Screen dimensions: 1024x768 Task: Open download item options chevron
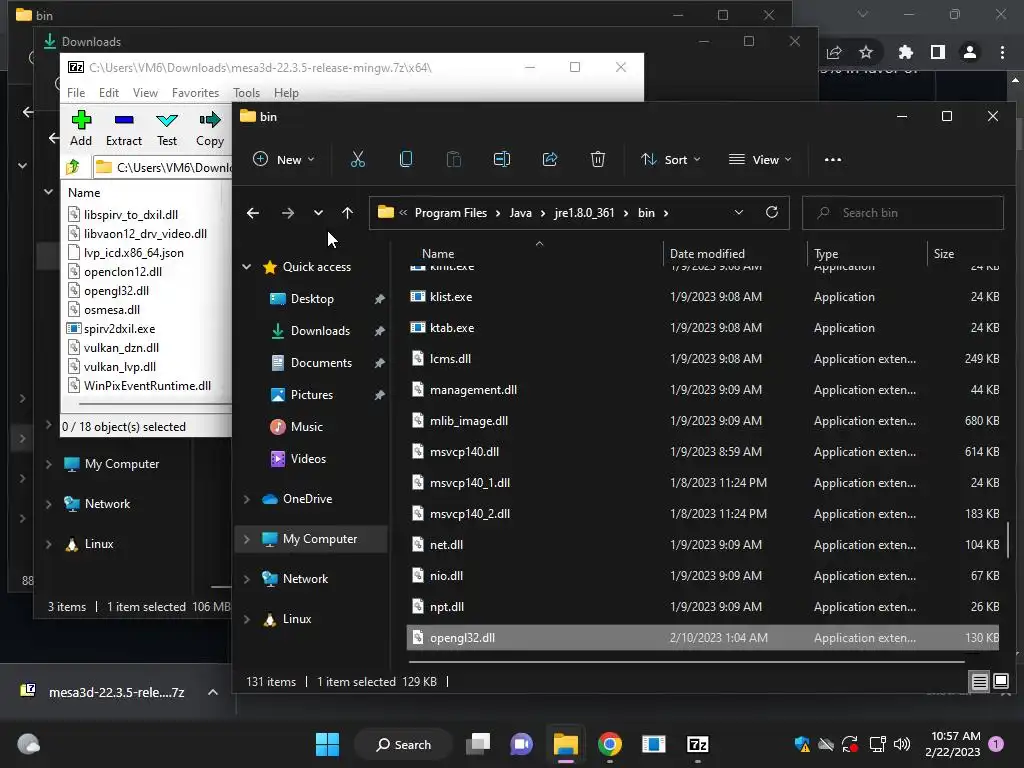[213, 692]
